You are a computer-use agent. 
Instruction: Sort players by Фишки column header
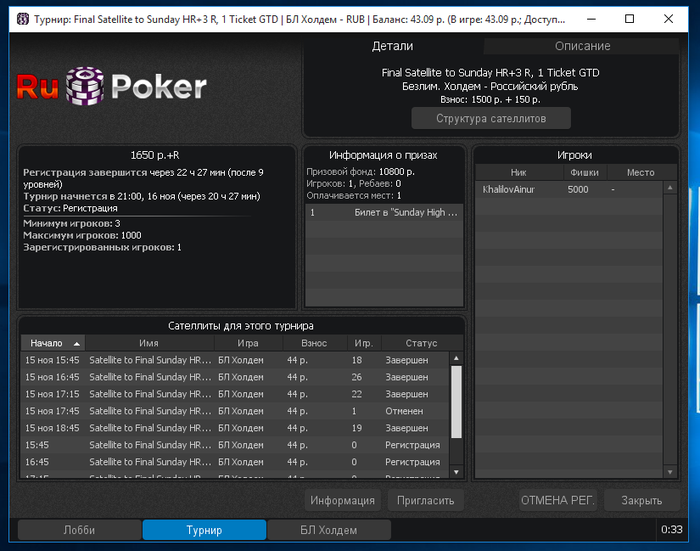(584, 172)
